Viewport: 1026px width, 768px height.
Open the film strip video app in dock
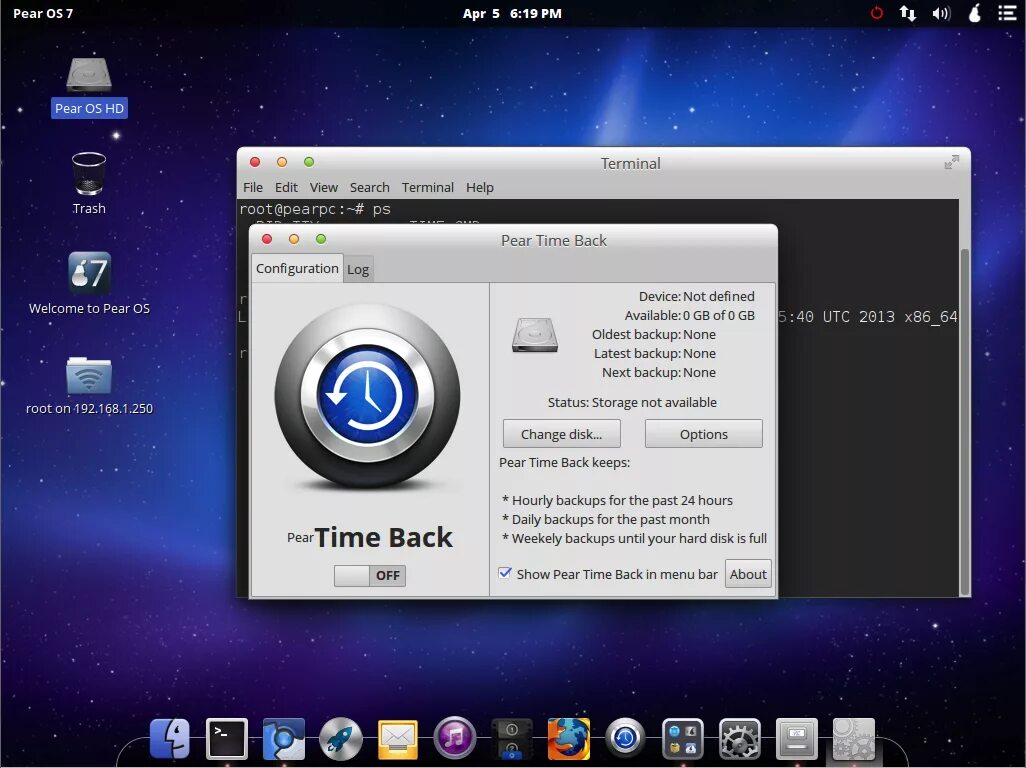(x=512, y=739)
